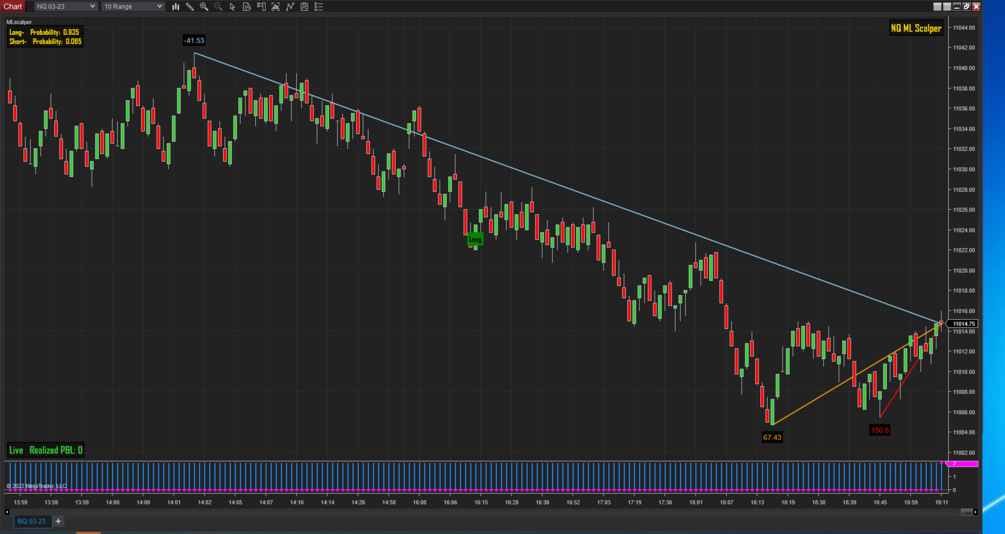Click the red Chart menu button

(x=13, y=6)
